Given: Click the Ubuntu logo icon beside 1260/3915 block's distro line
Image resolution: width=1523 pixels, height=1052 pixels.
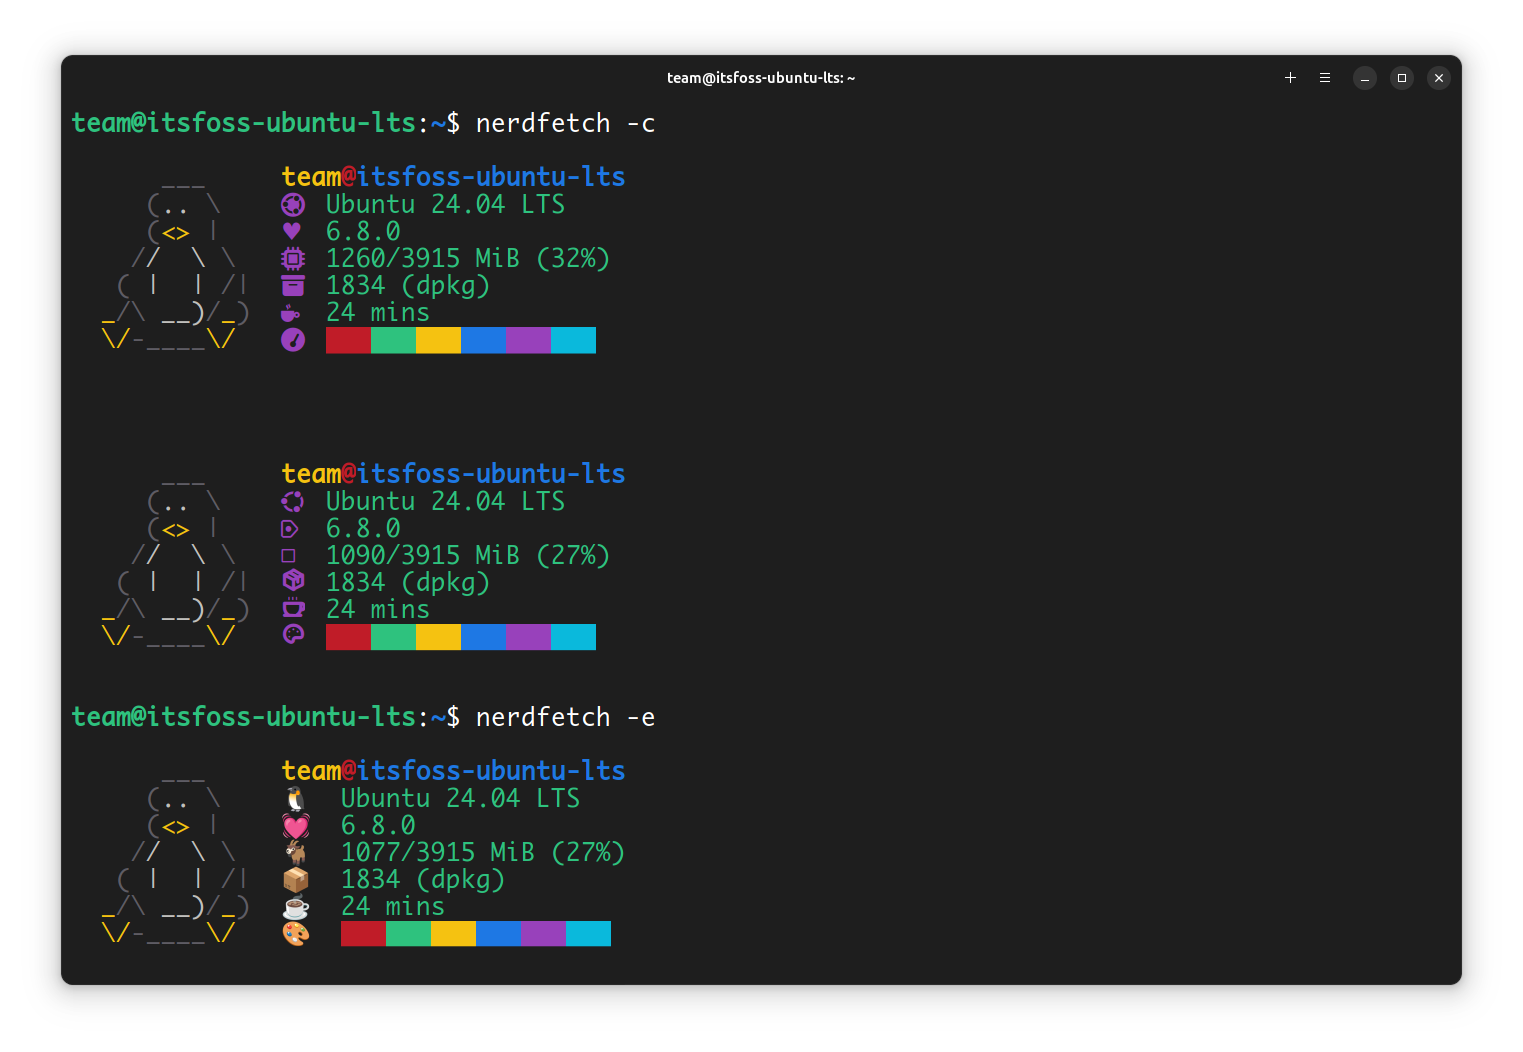Looking at the screenshot, I should [293, 205].
